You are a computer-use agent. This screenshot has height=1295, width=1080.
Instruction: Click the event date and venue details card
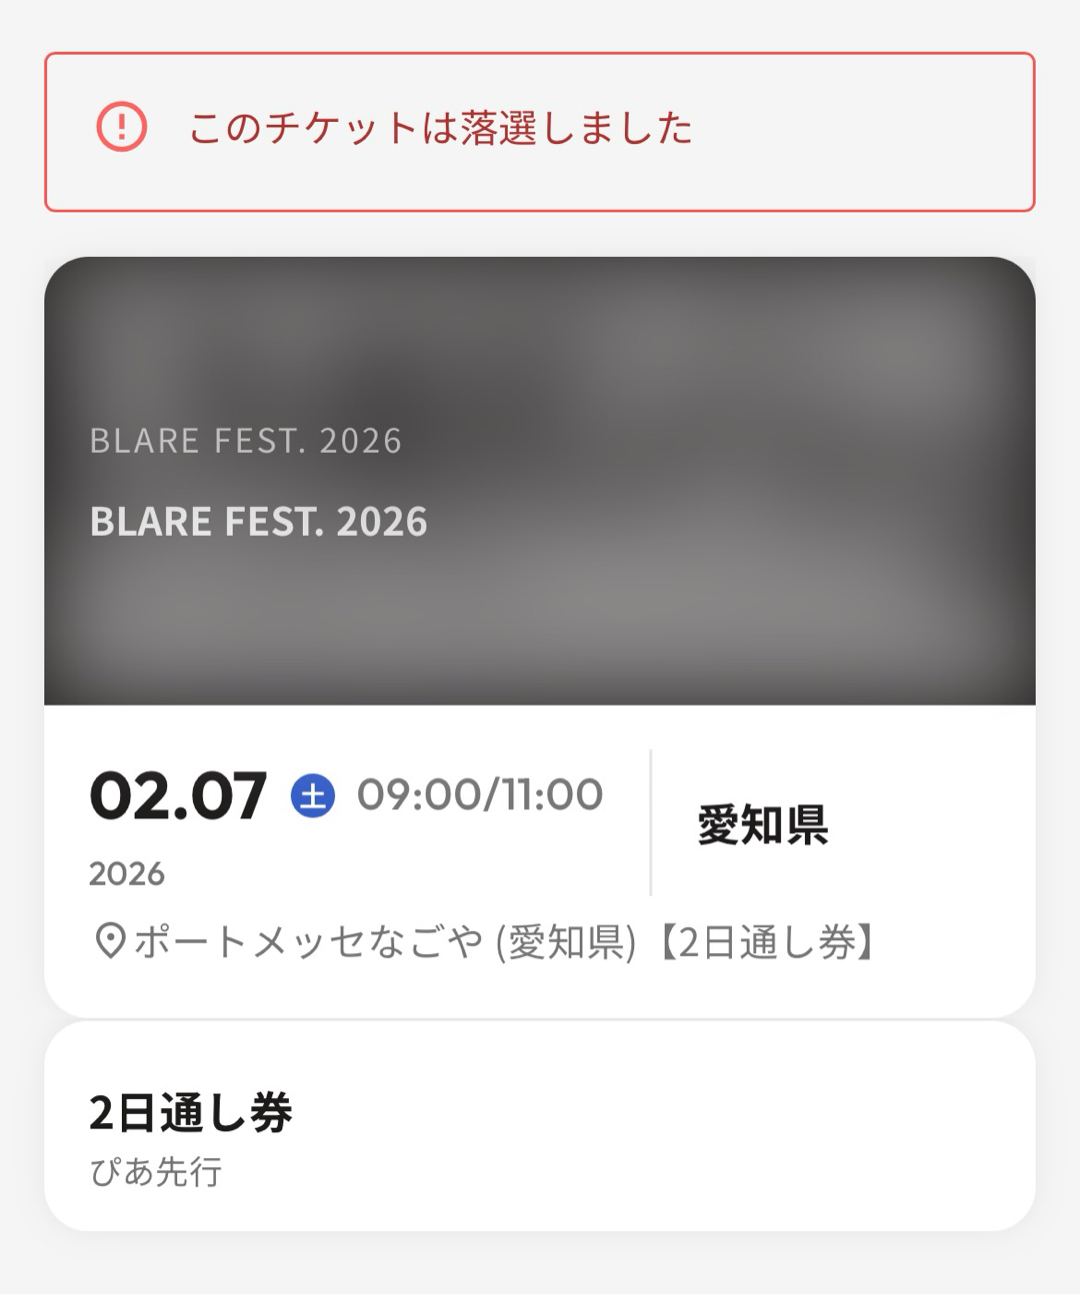pyautogui.click(x=540, y=861)
